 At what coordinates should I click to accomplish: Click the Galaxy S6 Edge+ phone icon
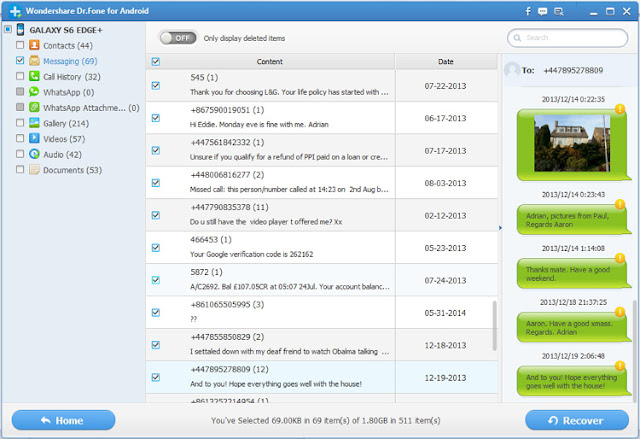pyautogui.click(x=20, y=29)
